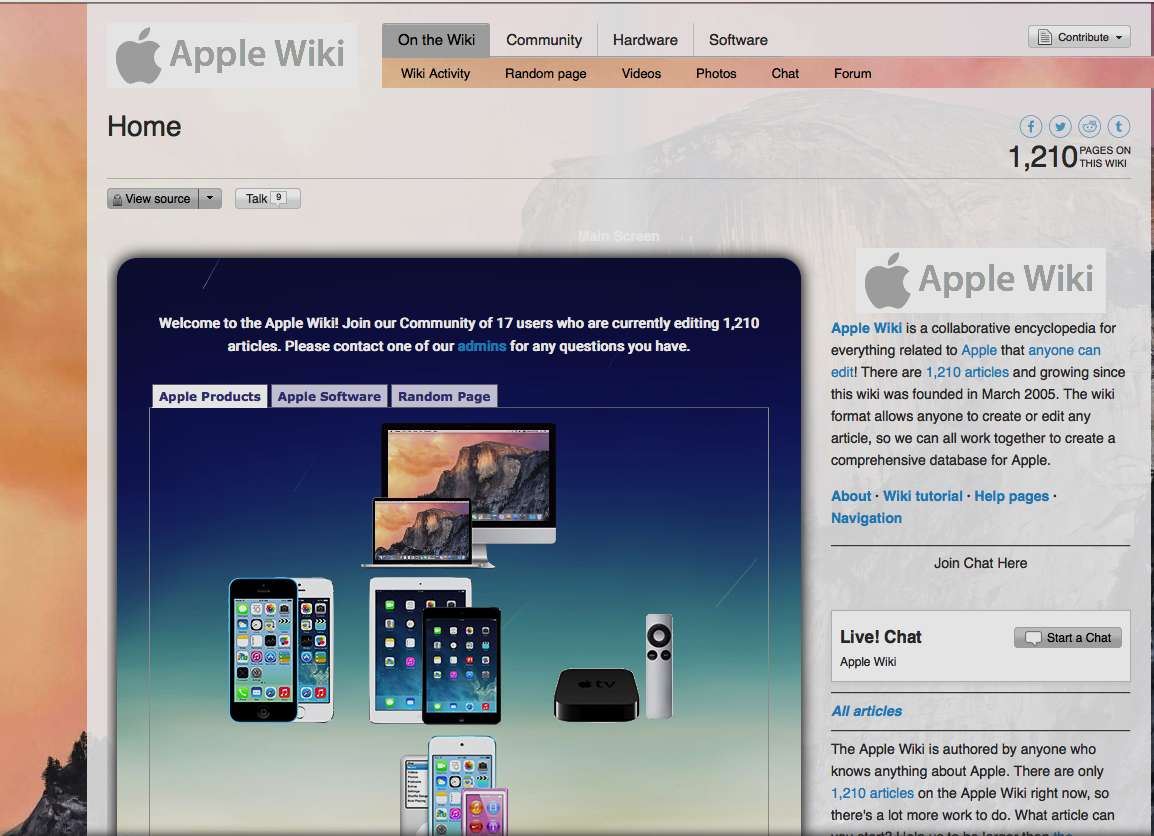Click the anyone can edit link
Viewport: 1154px width, 836px height.
pyautogui.click(x=1063, y=350)
